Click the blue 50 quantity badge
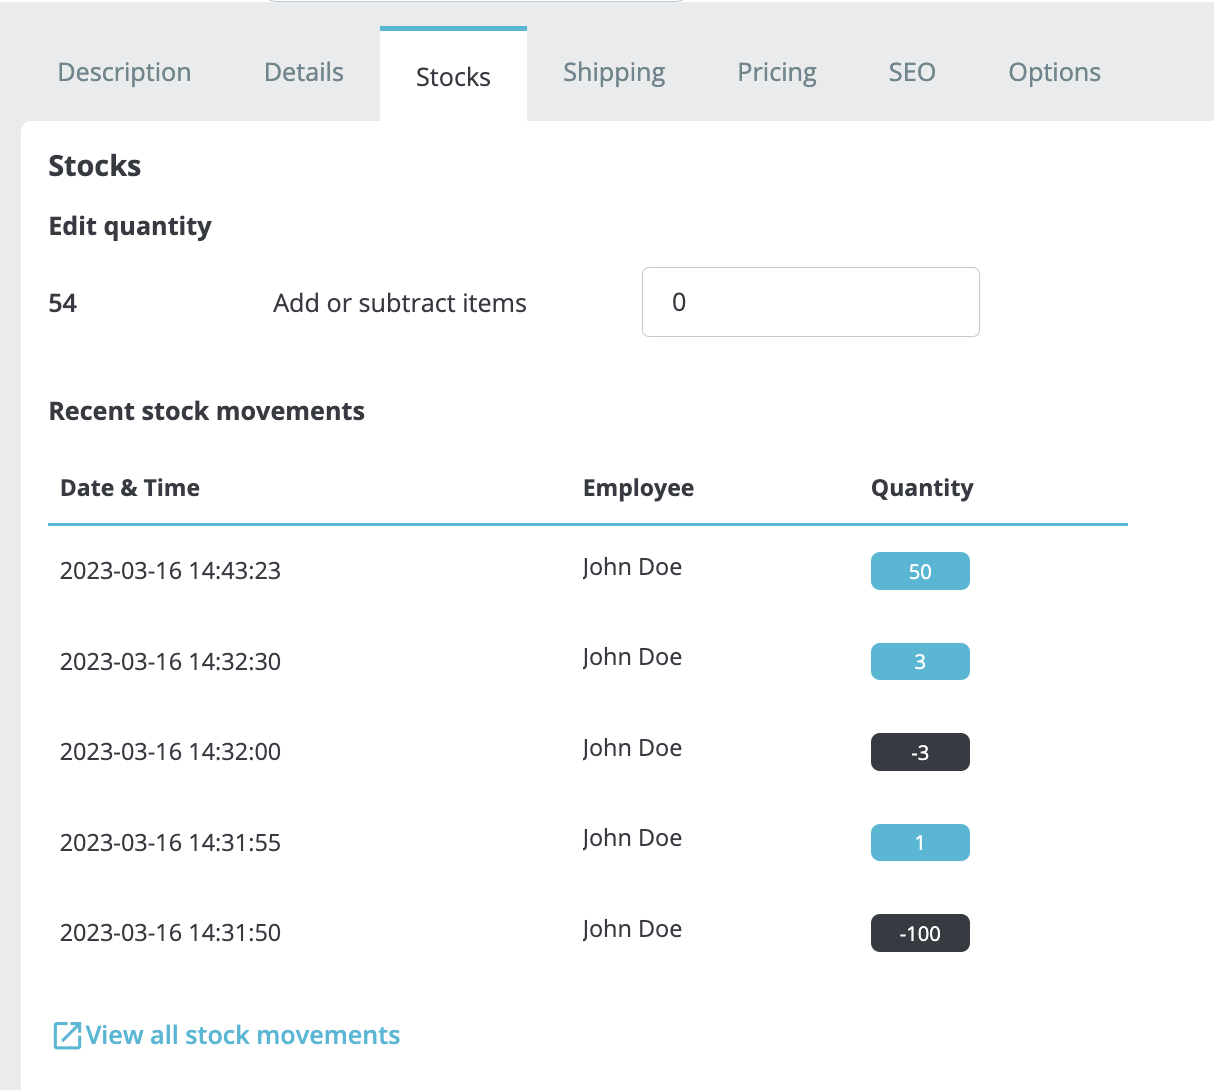The height and width of the screenshot is (1090, 1214). click(x=919, y=571)
